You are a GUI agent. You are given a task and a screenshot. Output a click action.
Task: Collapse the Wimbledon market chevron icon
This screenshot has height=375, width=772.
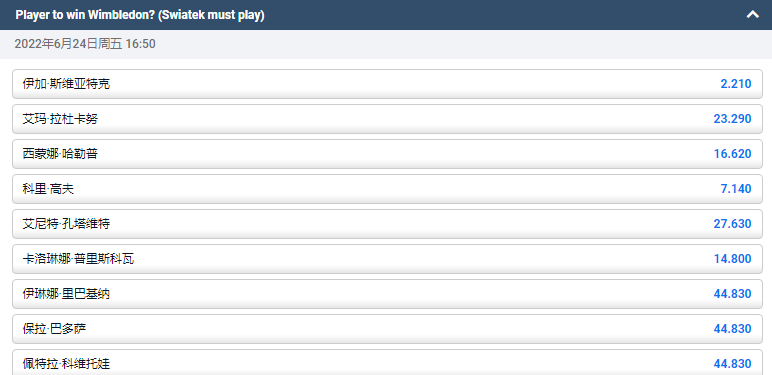point(752,15)
